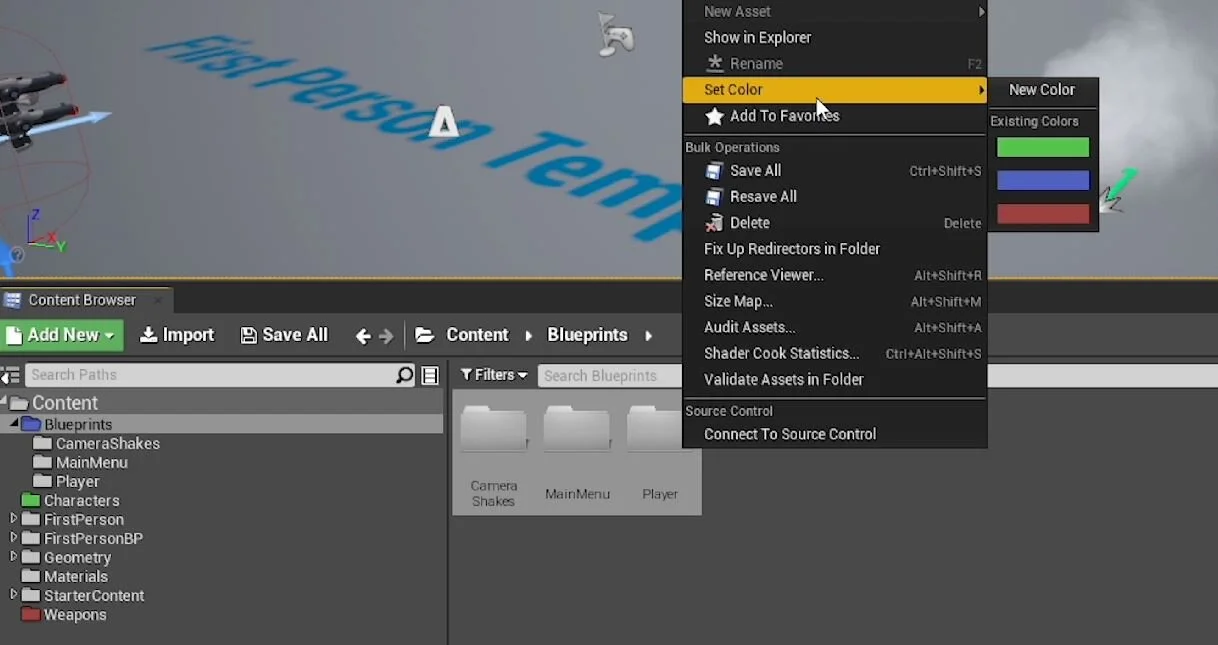The width and height of the screenshot is (1218, 645).
Task: Choose Size Map from the context menu
Action: (738, 301)
